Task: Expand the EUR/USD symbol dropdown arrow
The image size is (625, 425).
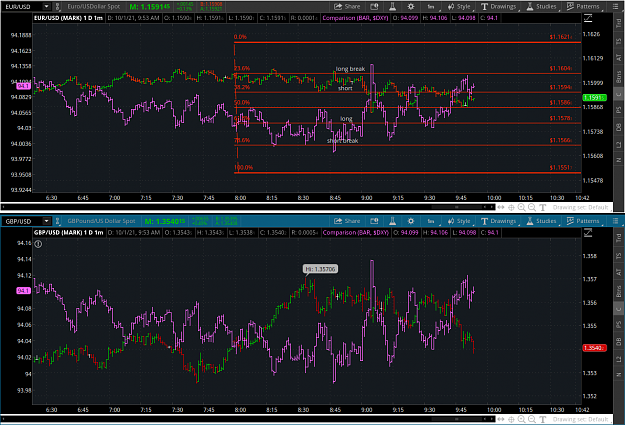Action: click(46, 7)
